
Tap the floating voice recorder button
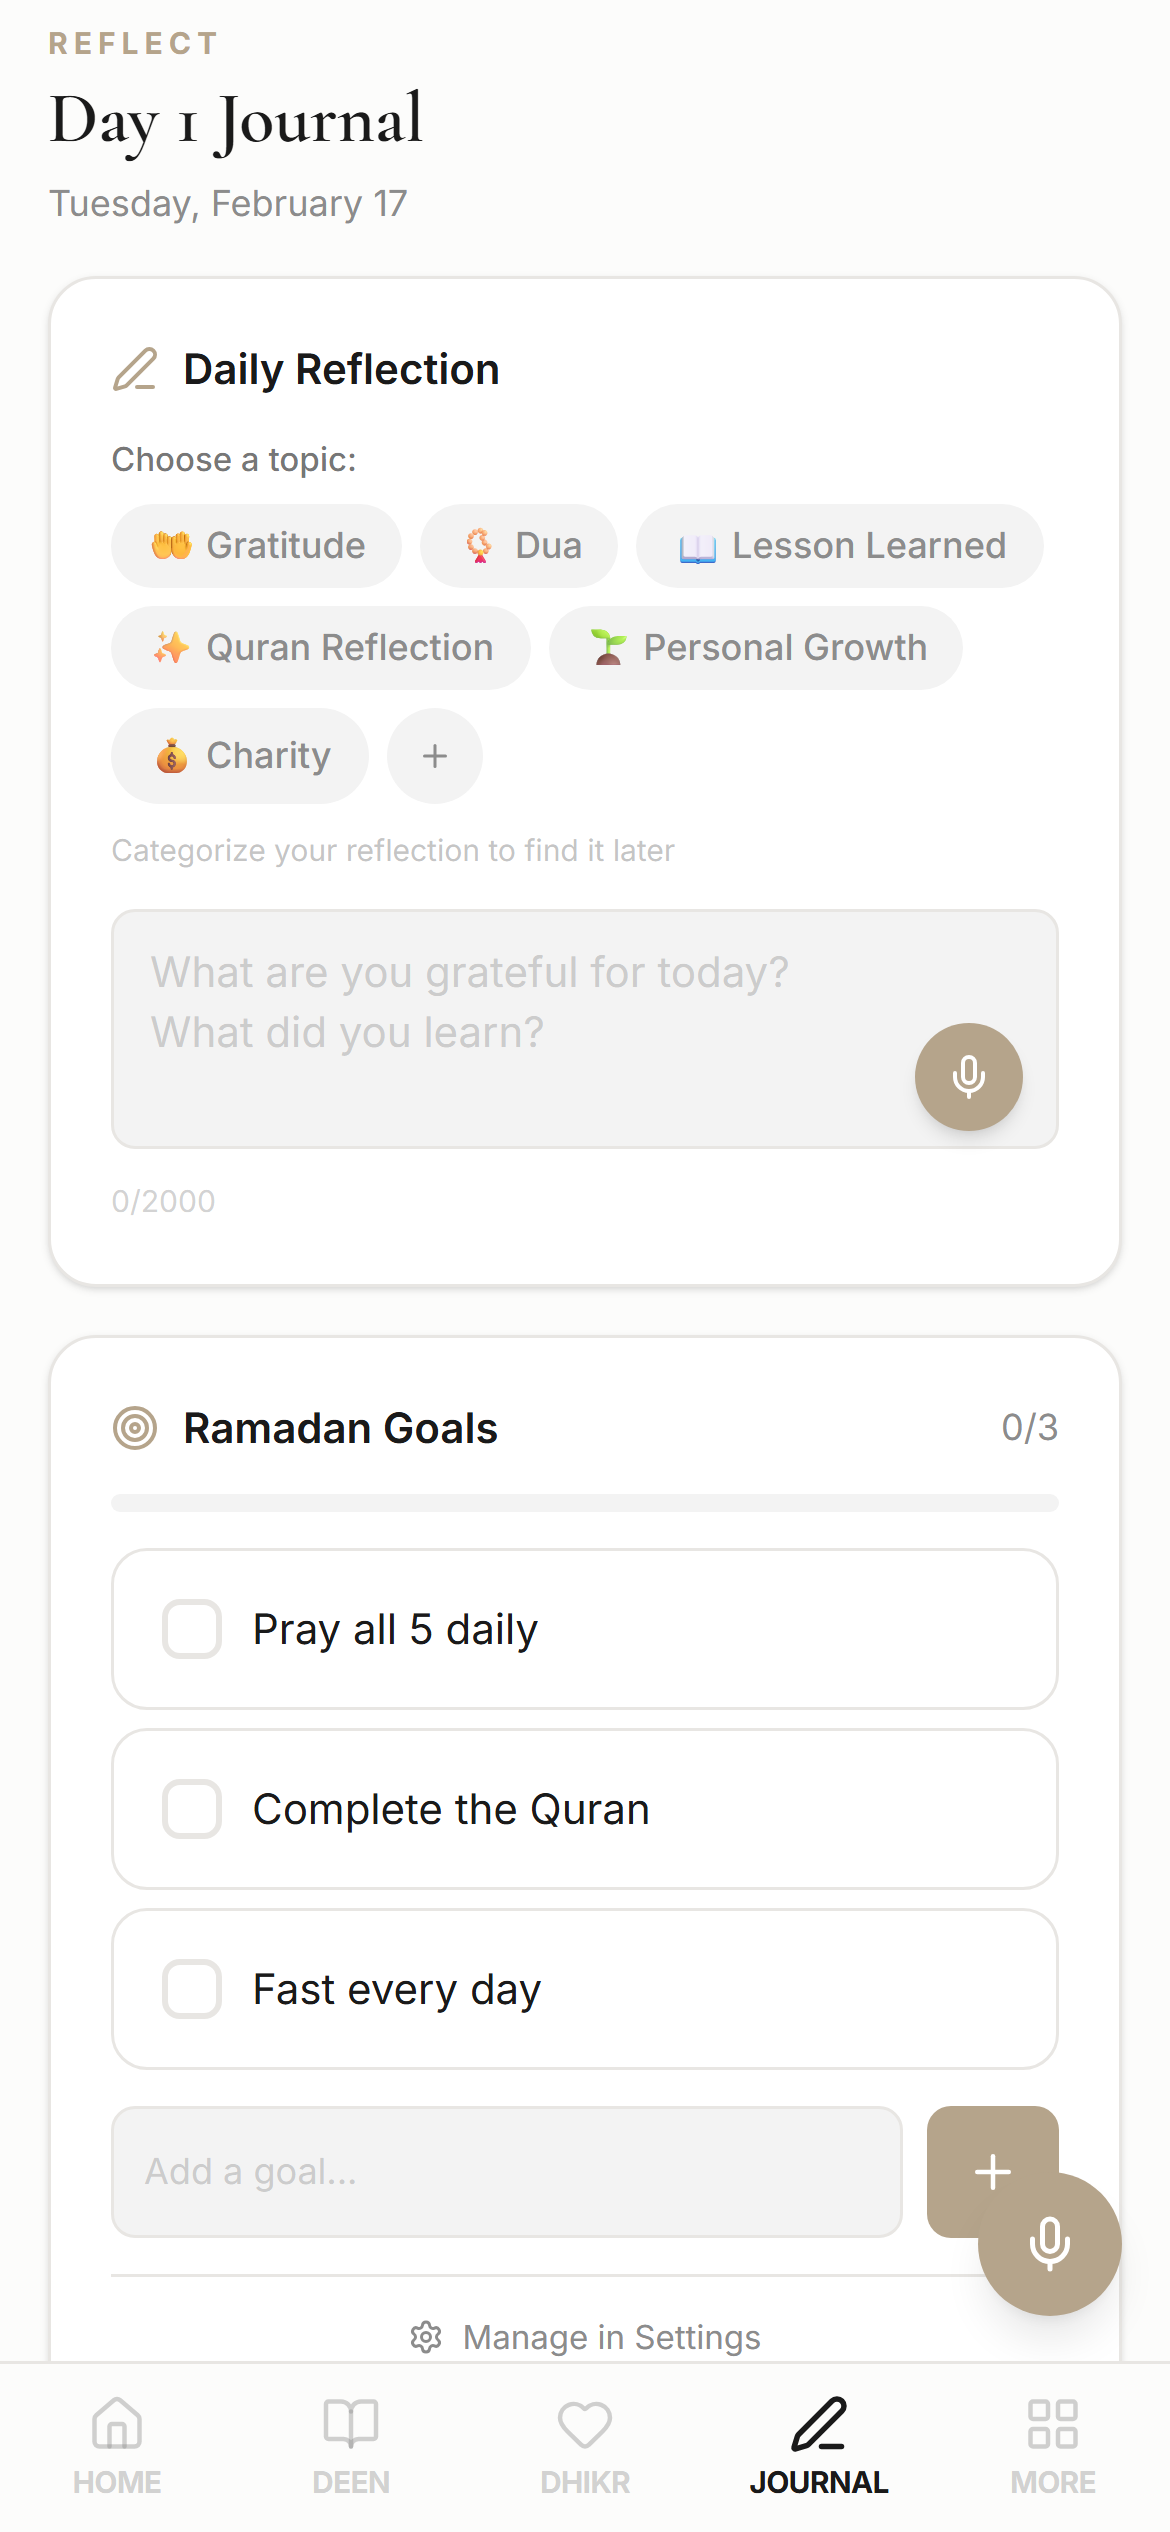(1049, 2243)
